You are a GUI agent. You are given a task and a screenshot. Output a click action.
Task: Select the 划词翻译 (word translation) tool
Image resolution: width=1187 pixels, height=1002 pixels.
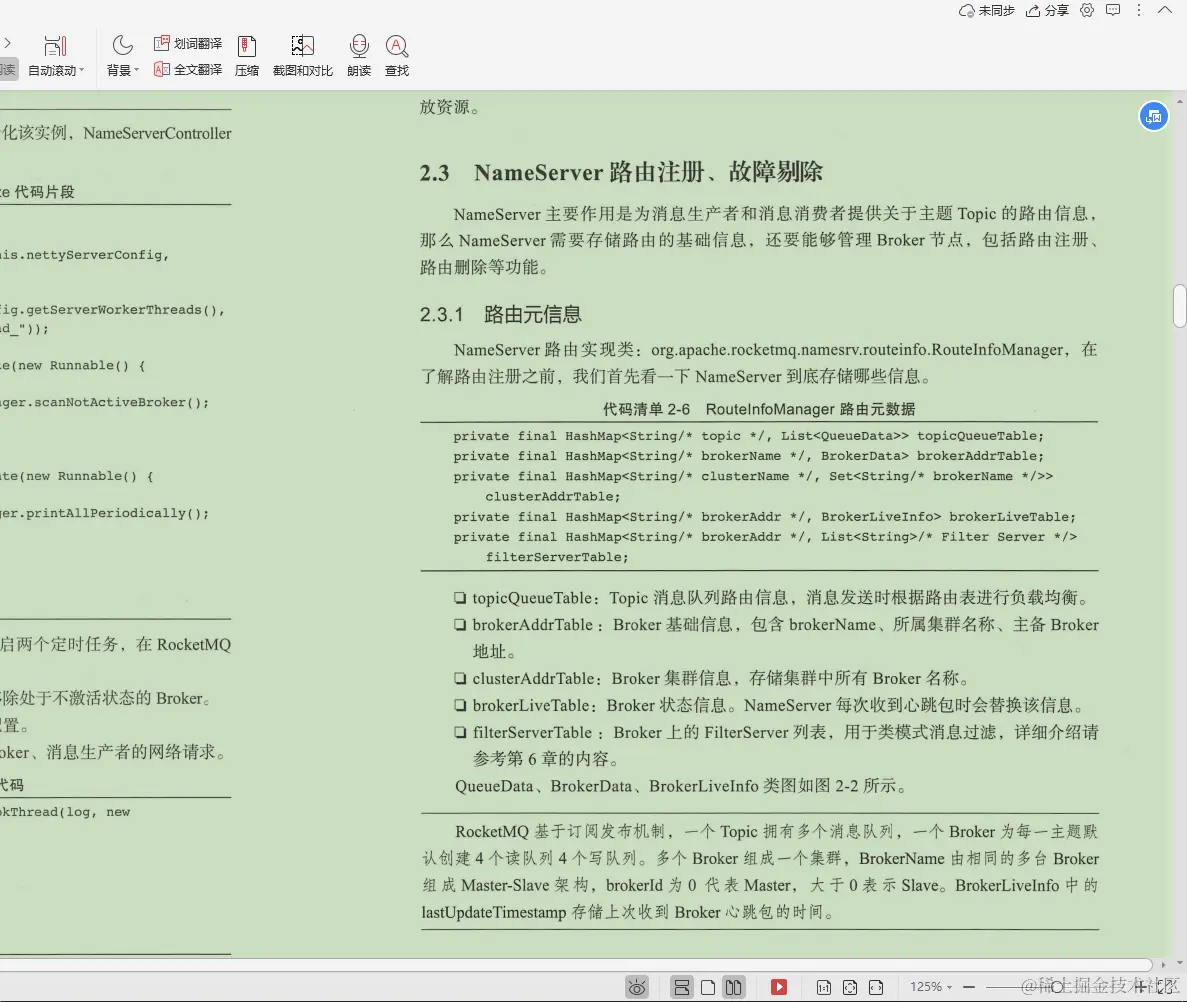coord(188,44)
